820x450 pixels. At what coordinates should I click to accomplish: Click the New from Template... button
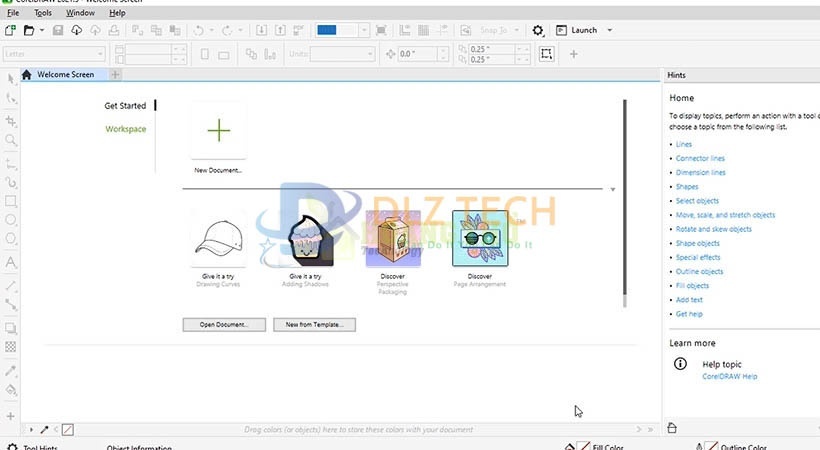314,324
